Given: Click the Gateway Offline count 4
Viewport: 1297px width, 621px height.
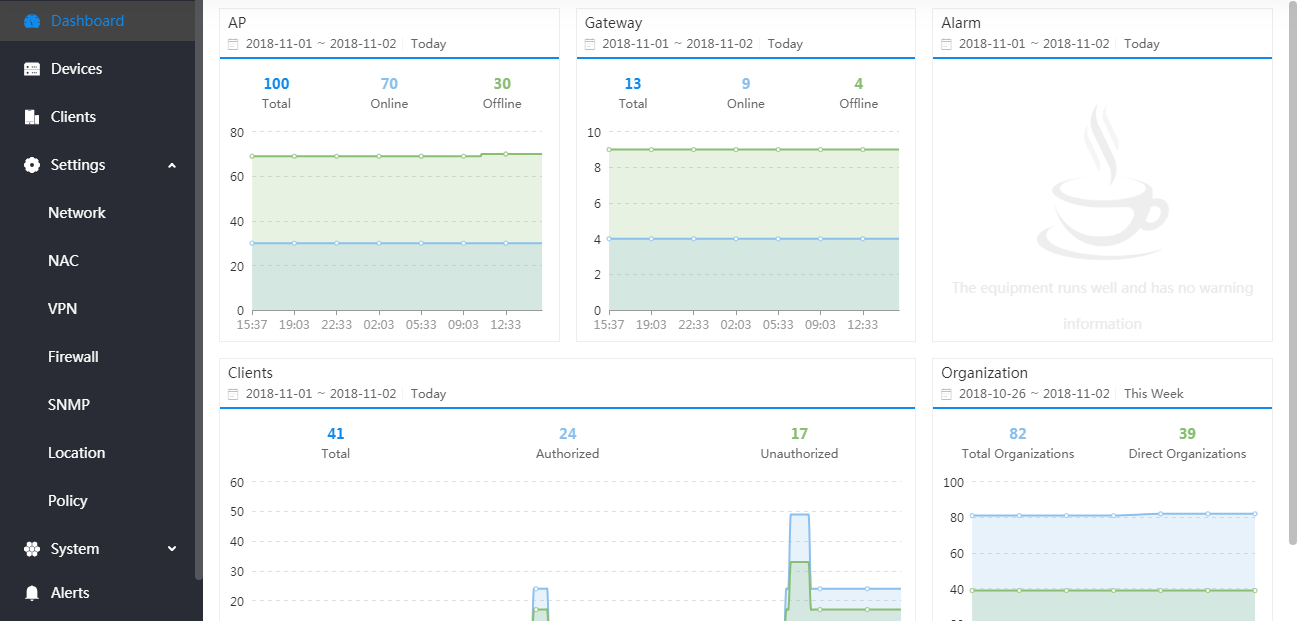Looking at the screenshot, I should tap(859, 84).
